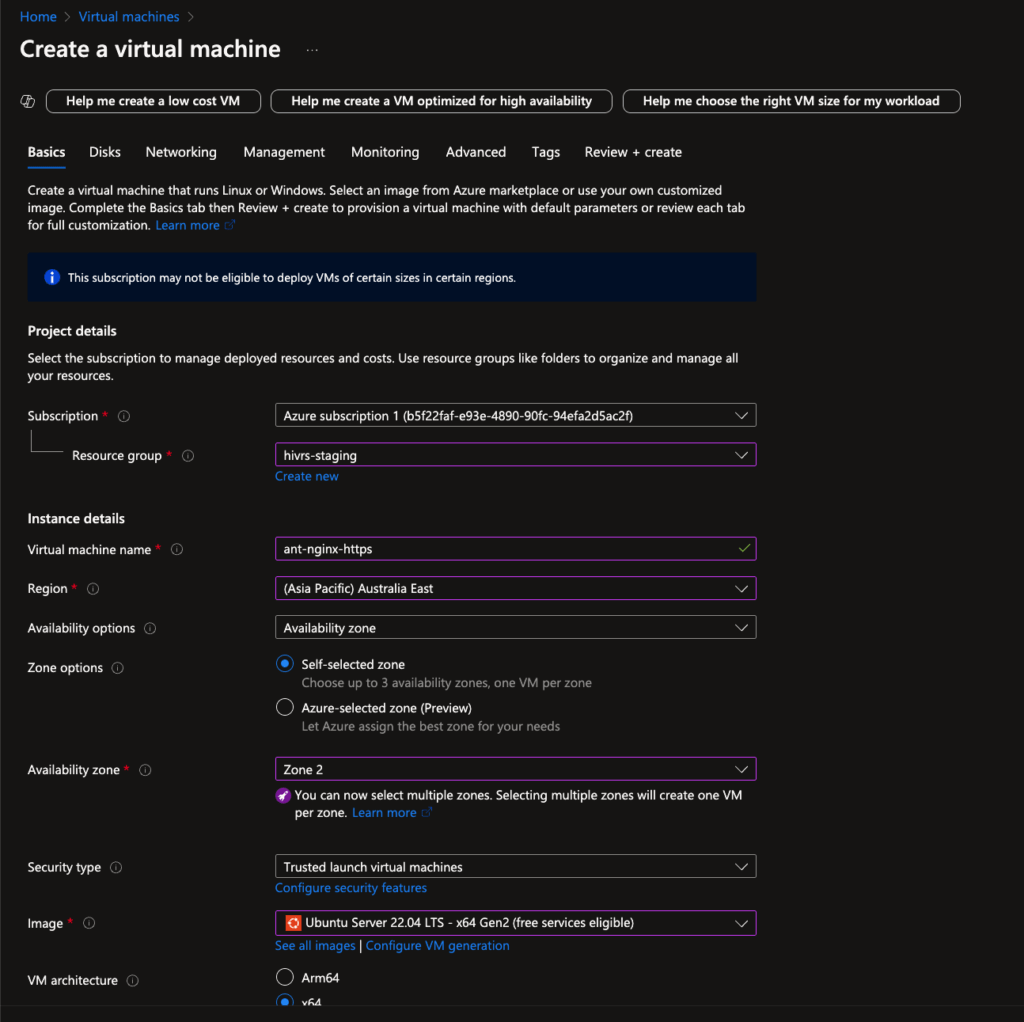Image resolution: width=1024 pixels, height=1022 pixels.
Task: Select the Self-selected zone radio button
Action: tap(285, 663)
